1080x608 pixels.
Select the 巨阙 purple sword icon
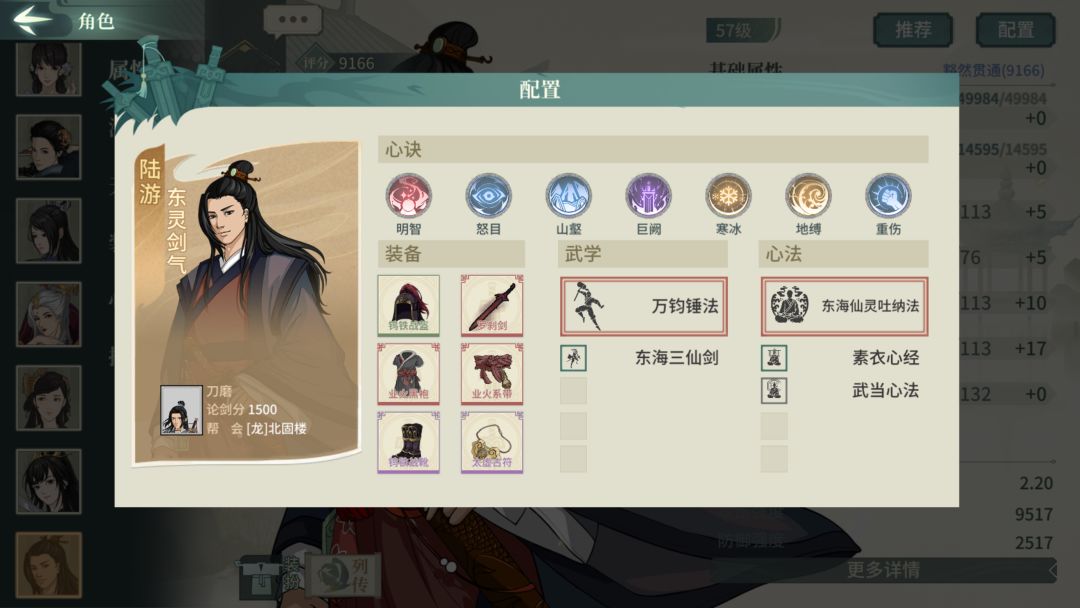point(648,196)
